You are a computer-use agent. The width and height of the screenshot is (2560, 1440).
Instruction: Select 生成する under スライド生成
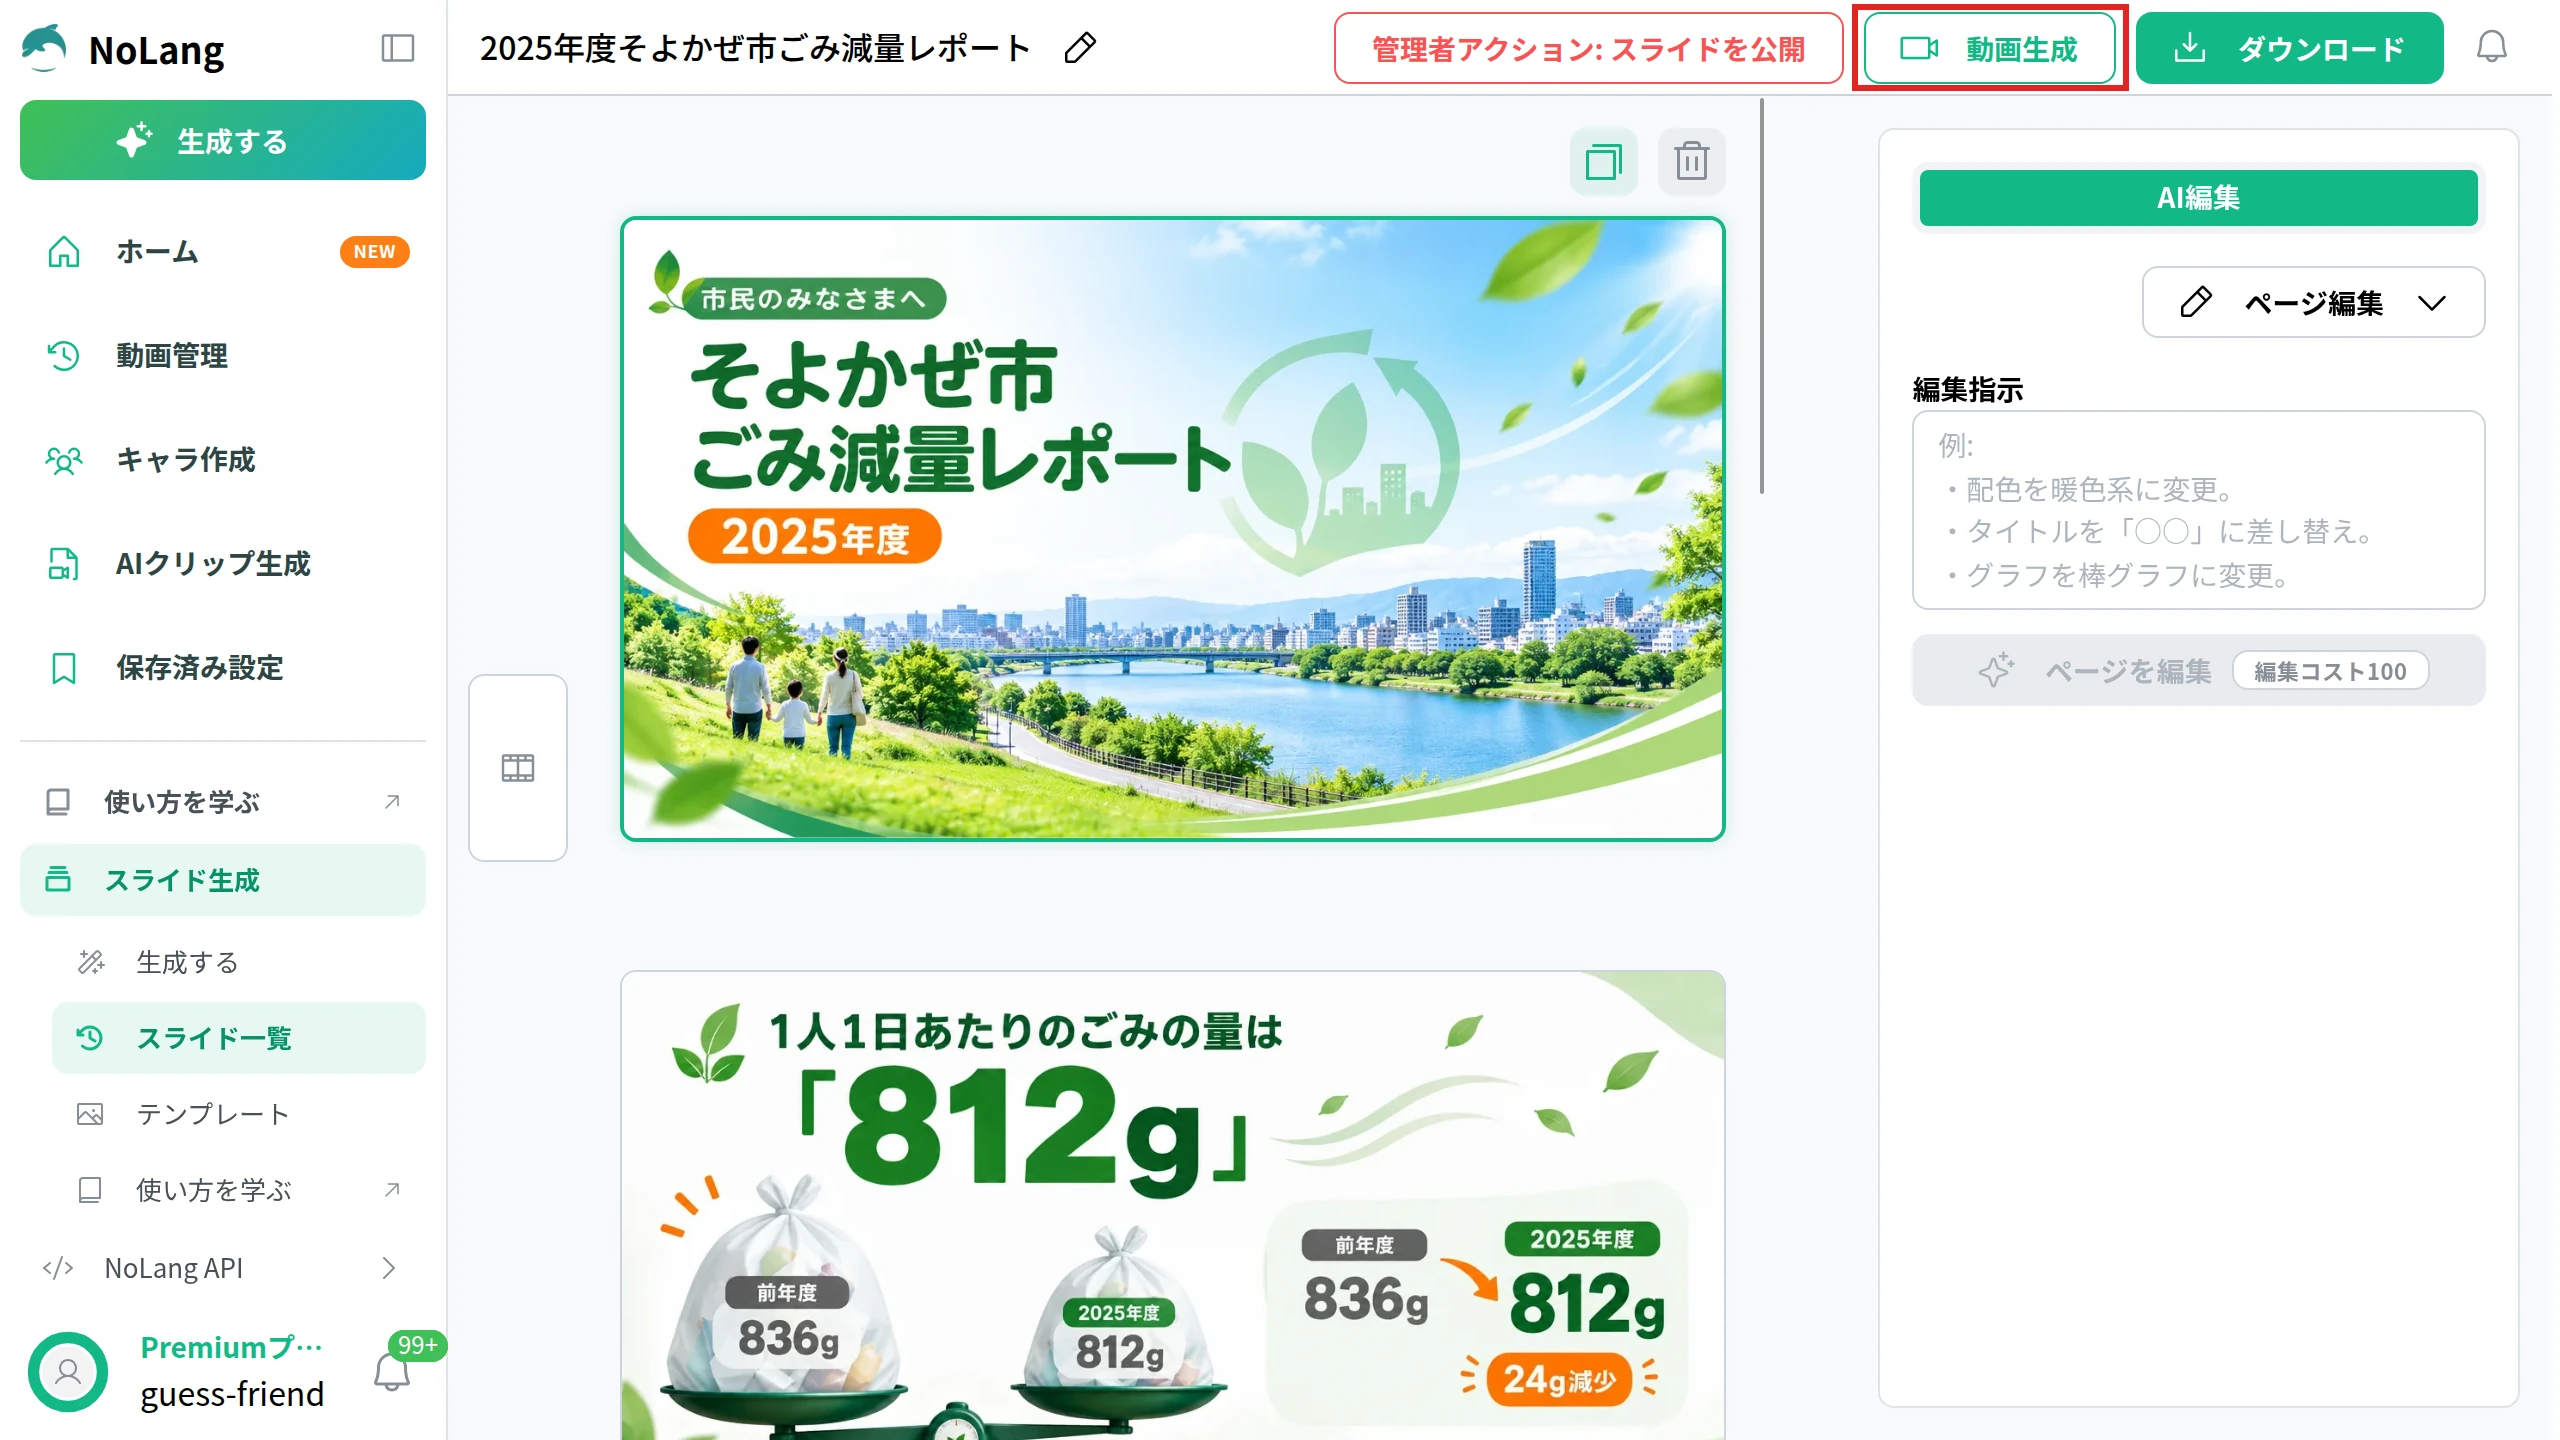pyautogui.click(x=238, y=962)
